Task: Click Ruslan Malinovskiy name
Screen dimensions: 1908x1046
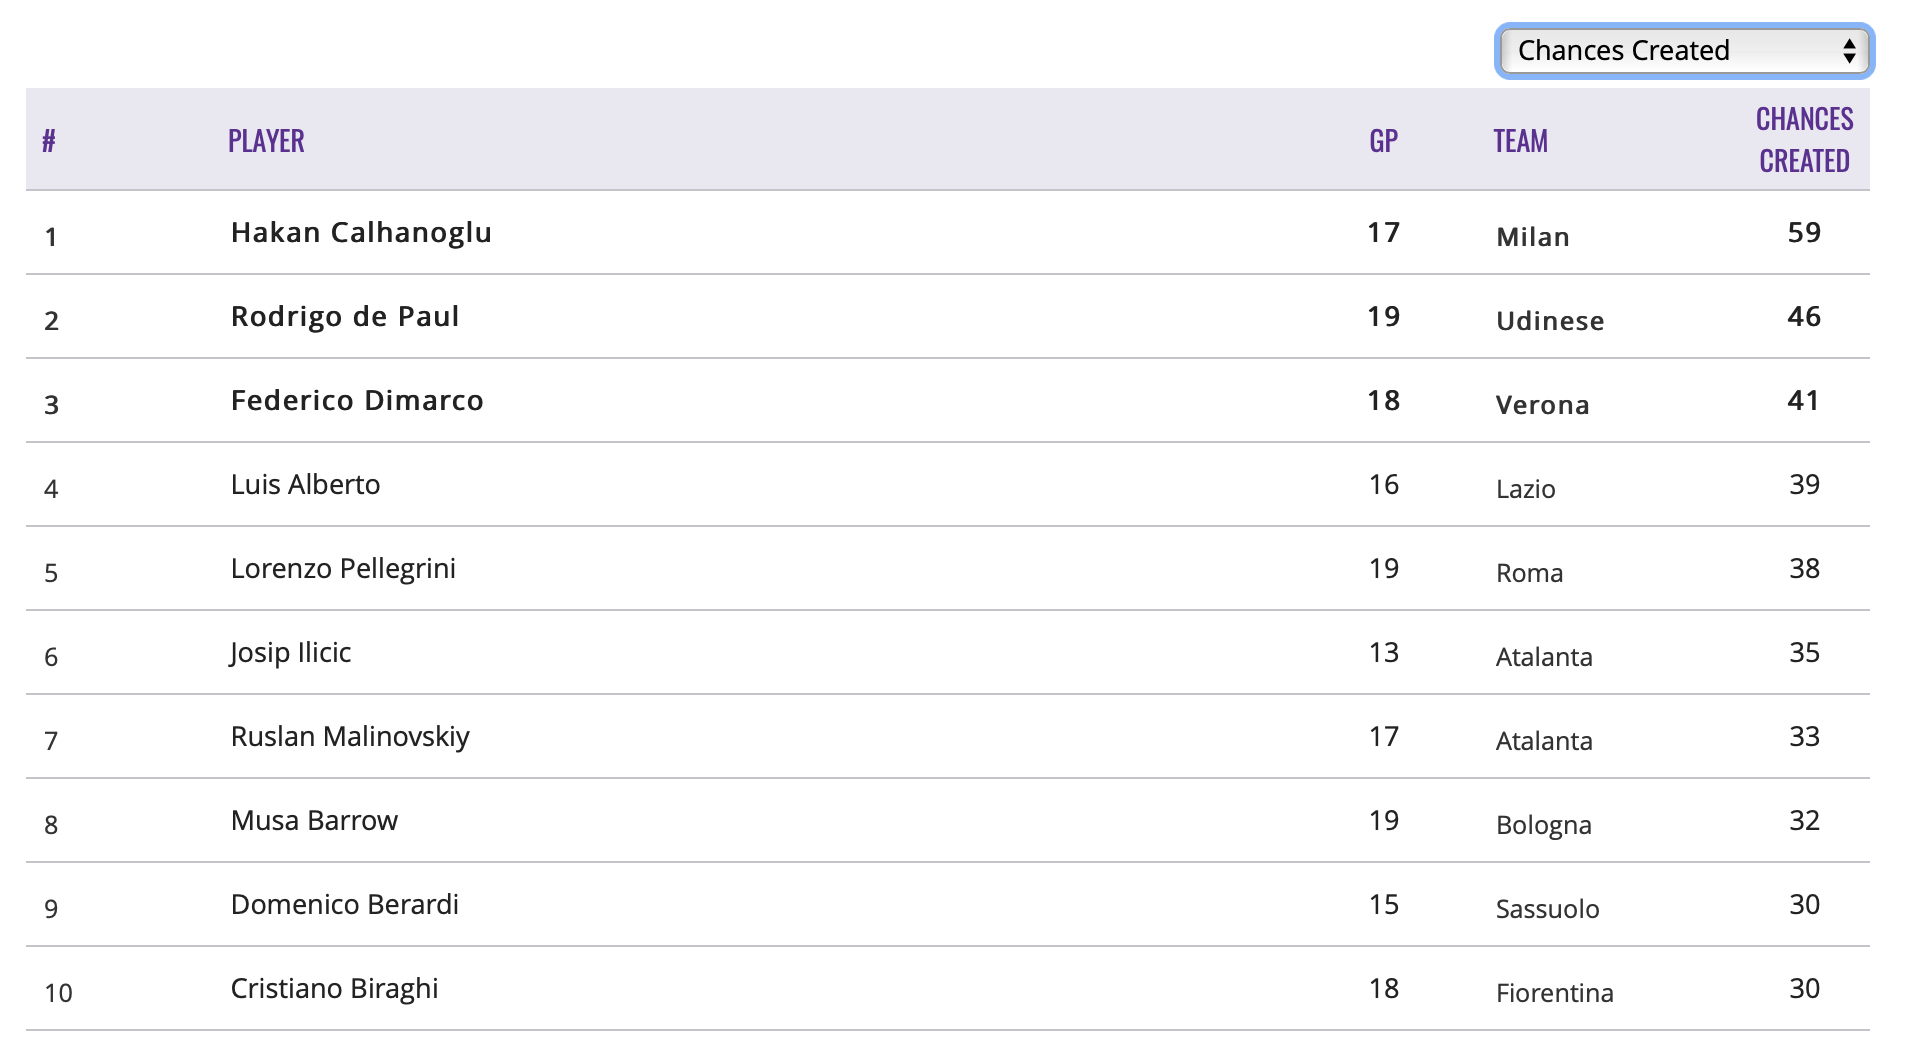Action: pos(350,737)
